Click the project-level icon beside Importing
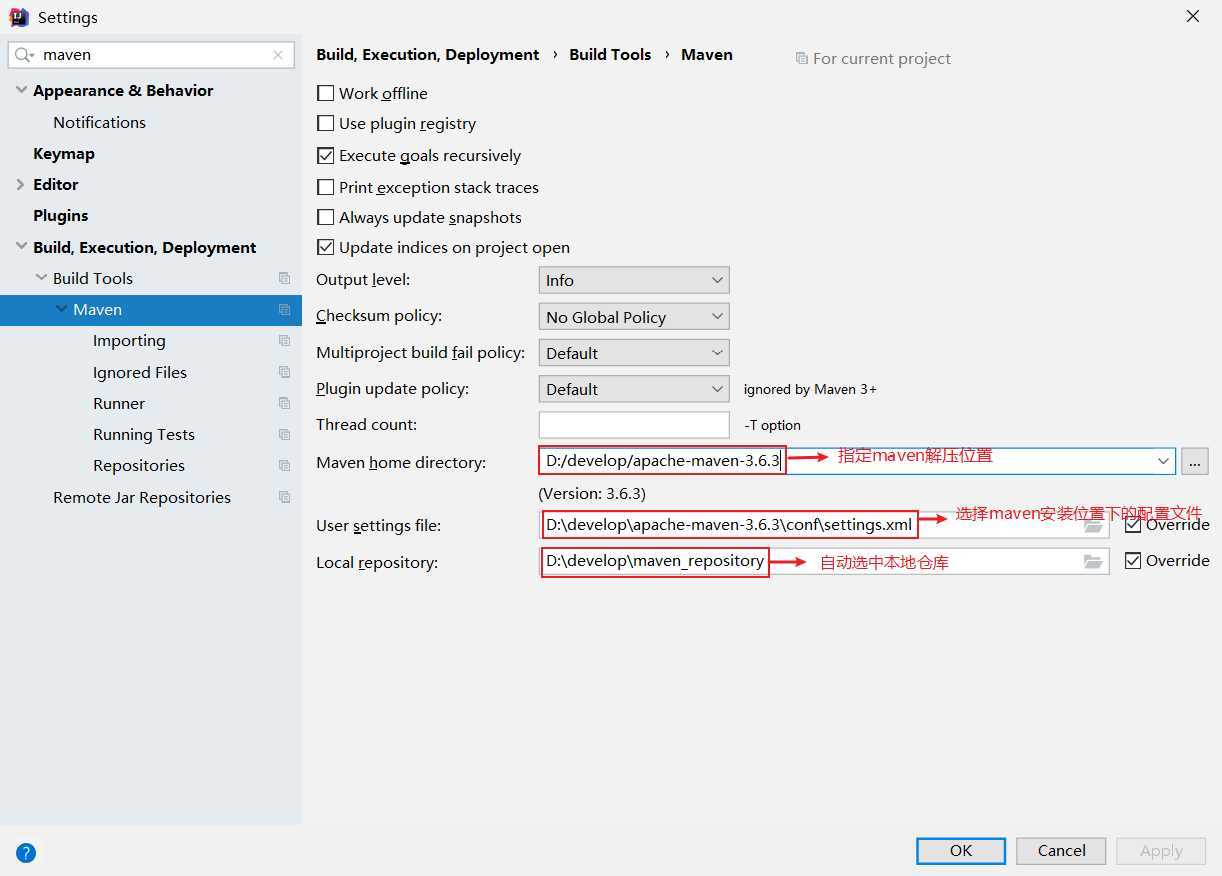This screenshot has height=876, width=1222. pos(284,341)
